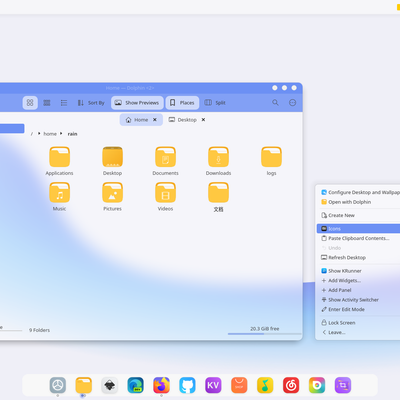Select the Documents folder
The height and width of the screenshot is (400, 400).
pos(165,161)
